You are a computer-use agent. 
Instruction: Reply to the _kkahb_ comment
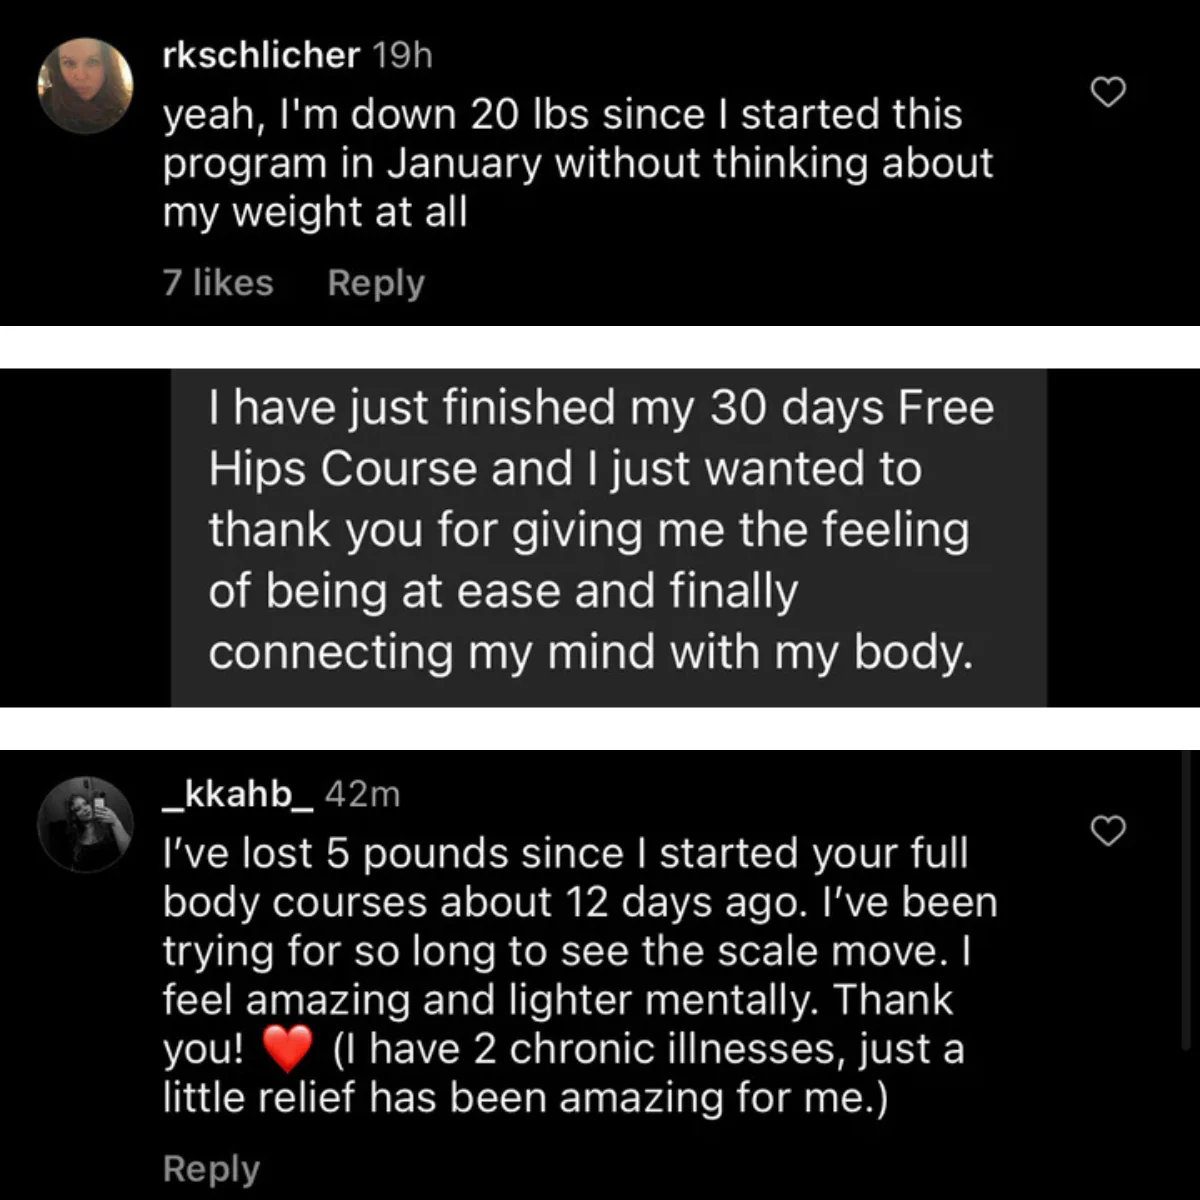[x=211, y=1168]
